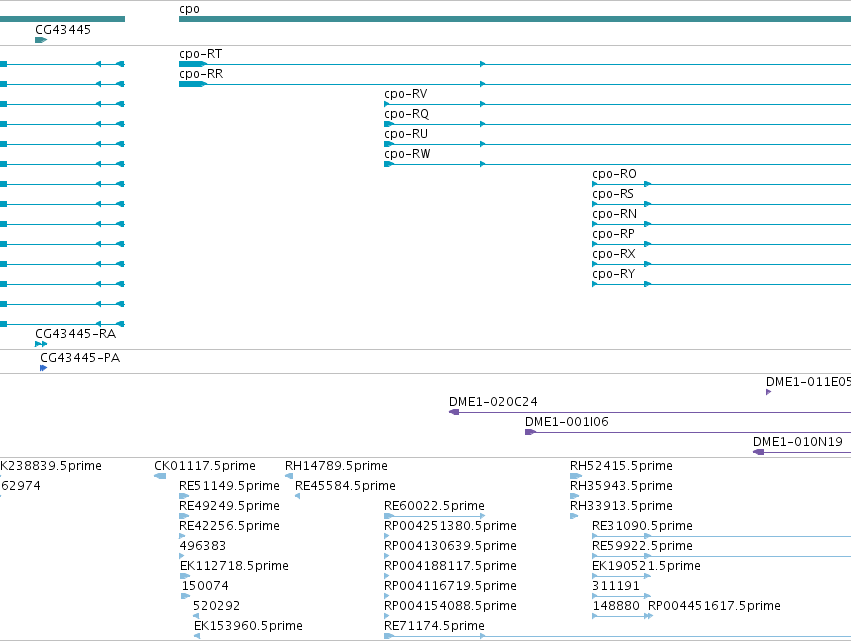This screenshot has width=851, height=641.
Task: Select the 496383 feature label
Action: pyautogui.click(x=202, y=546)
